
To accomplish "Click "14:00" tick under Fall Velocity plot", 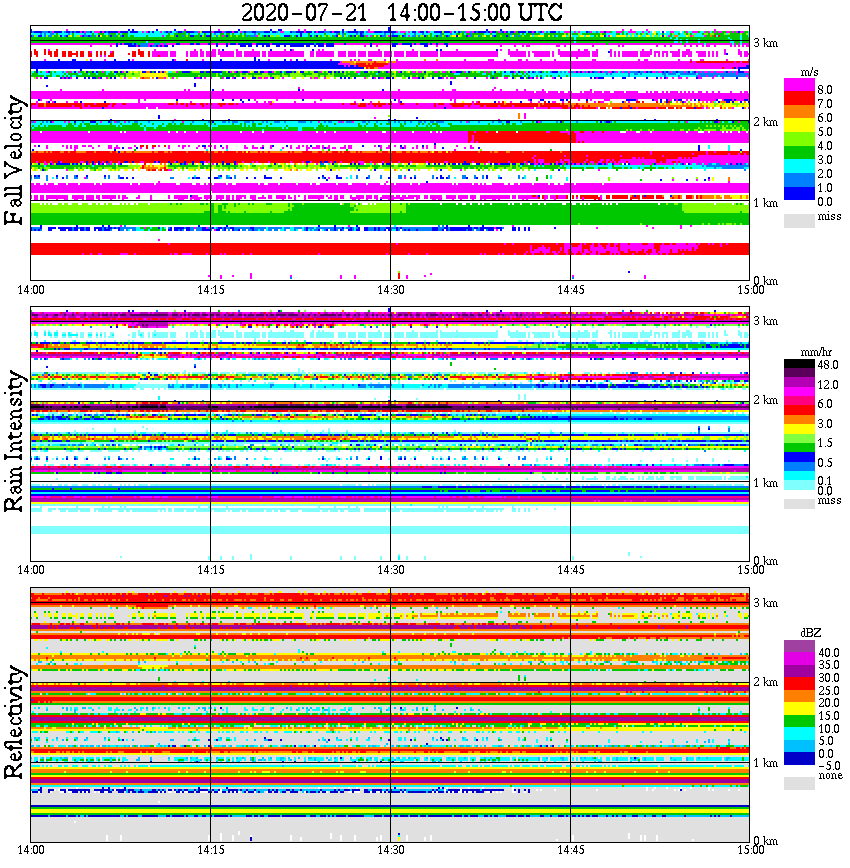I will [30, 290].
